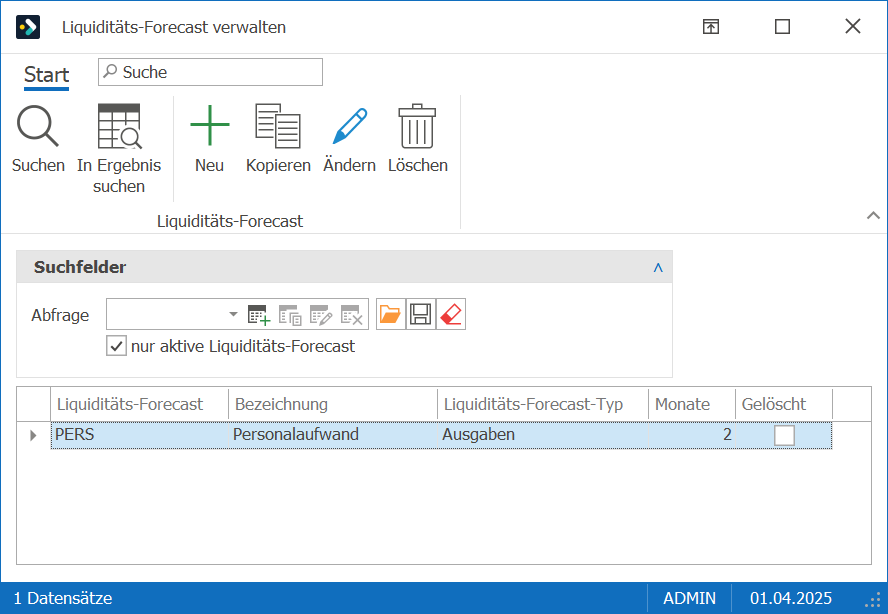Add new query with table-plus icon

point(259,314)
